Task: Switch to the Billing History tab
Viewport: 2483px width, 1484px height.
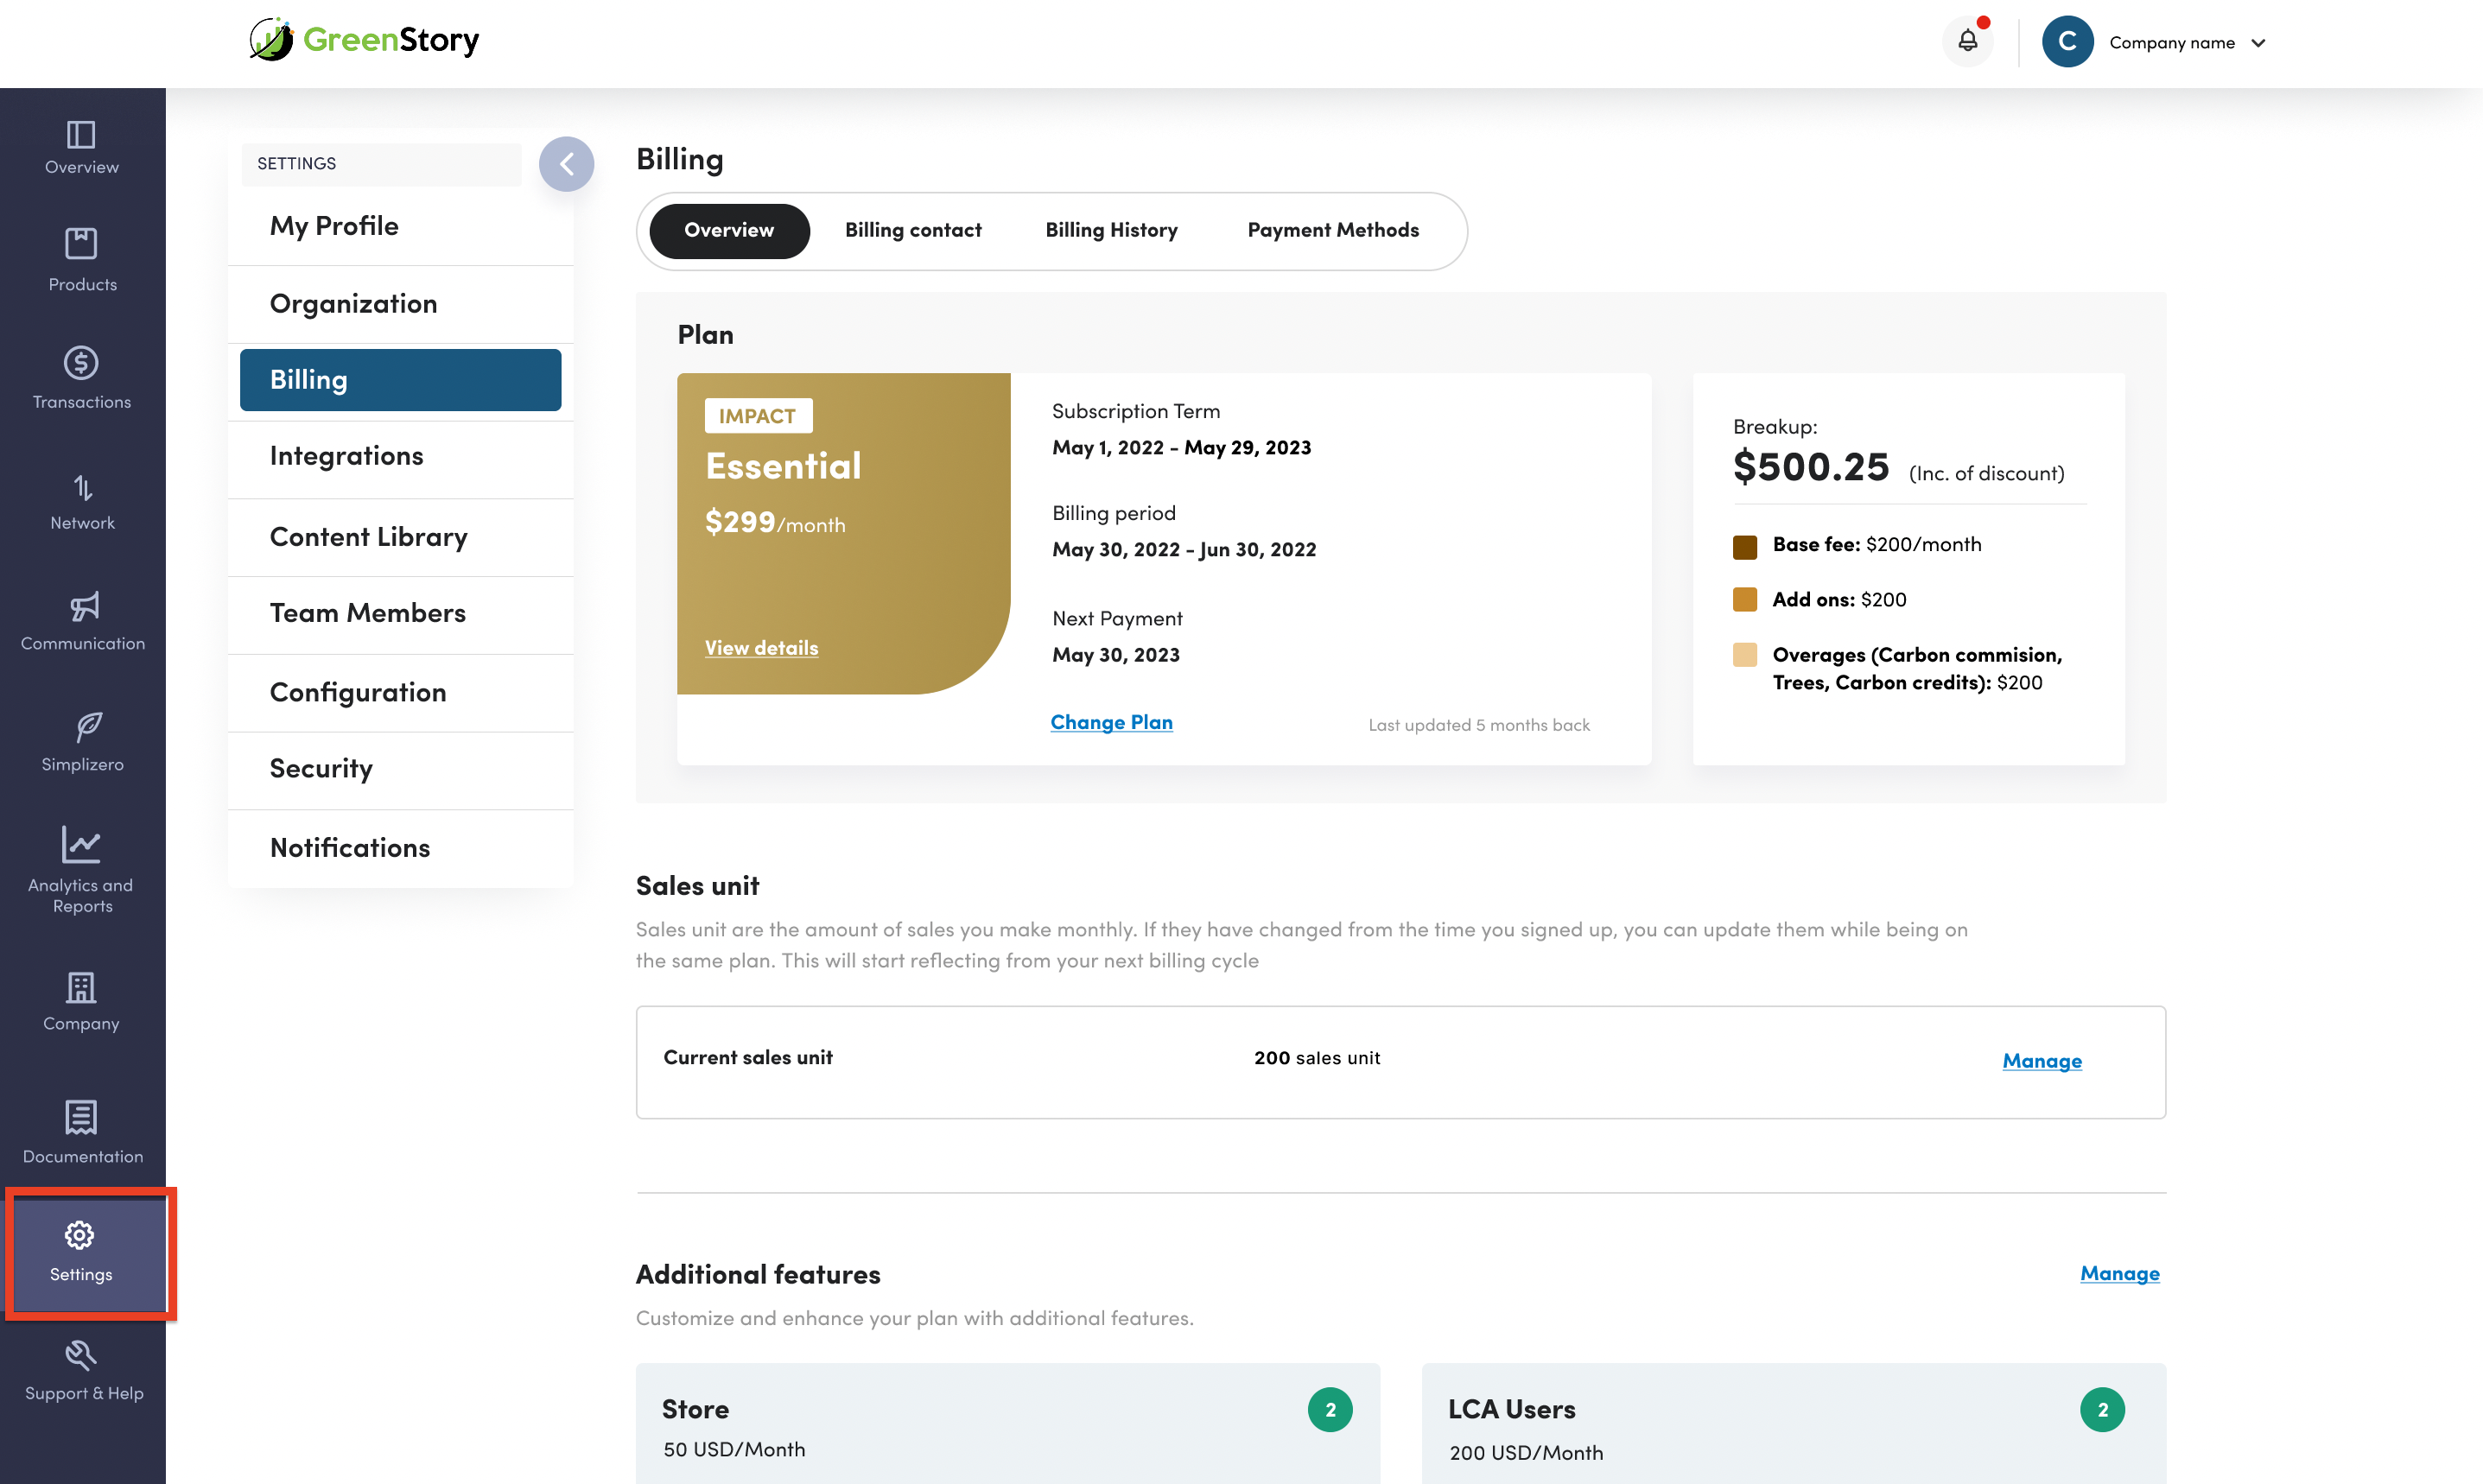Action: (x=1111, y=230)
